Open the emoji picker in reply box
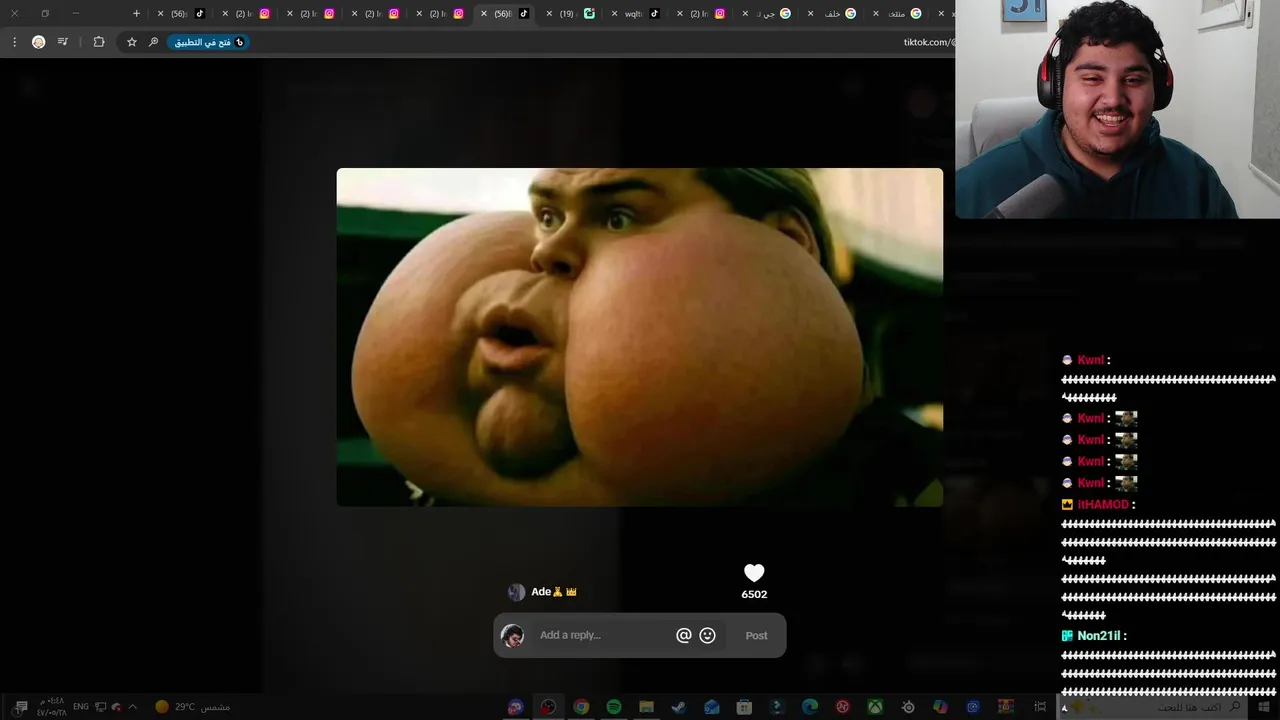The width and height of the screenshot is (1280, 720). click(707, 635)
